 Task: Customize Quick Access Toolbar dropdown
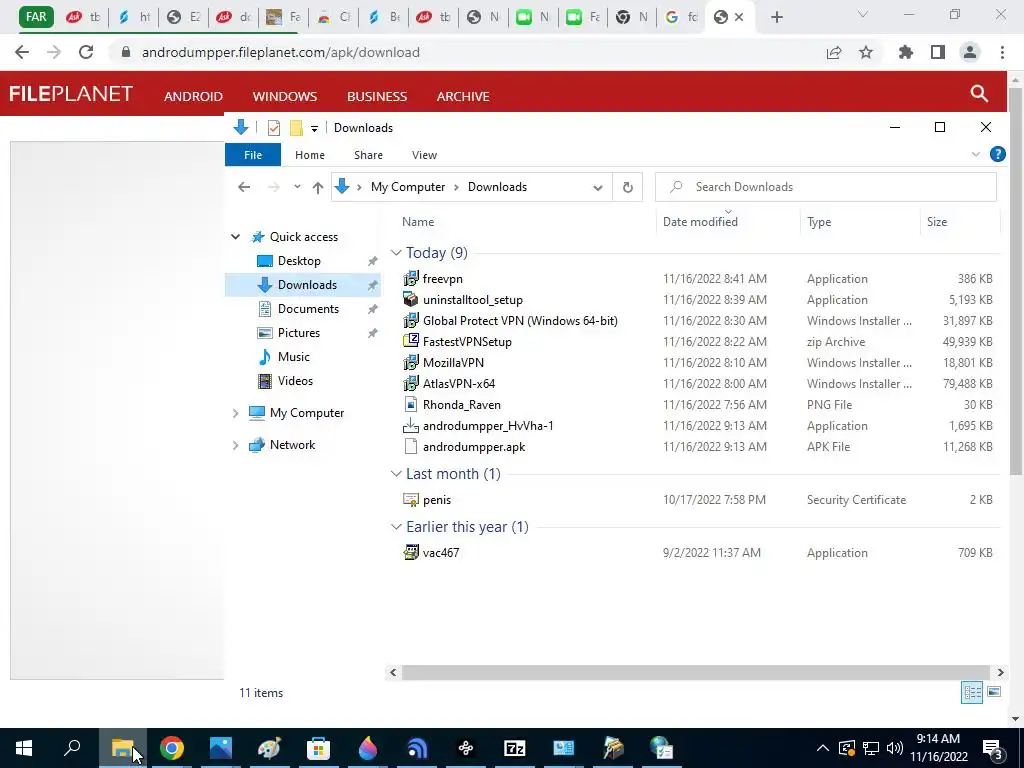pos(314,129)
